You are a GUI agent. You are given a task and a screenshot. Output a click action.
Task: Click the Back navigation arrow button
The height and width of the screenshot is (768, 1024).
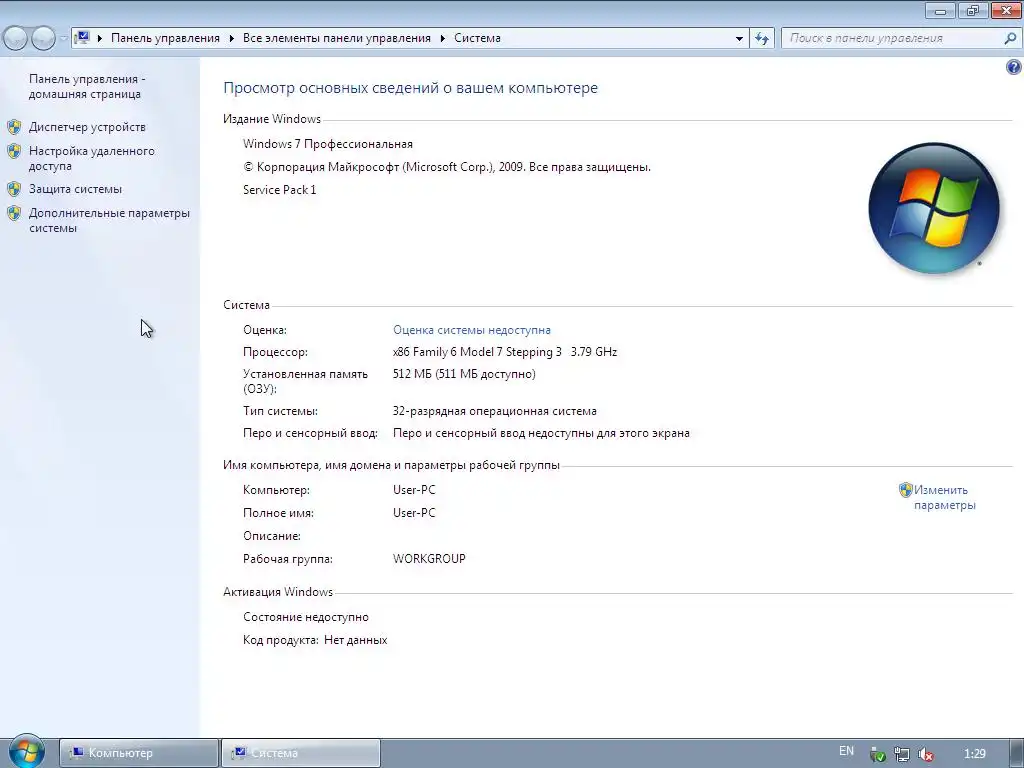click(x=16, y=38)
